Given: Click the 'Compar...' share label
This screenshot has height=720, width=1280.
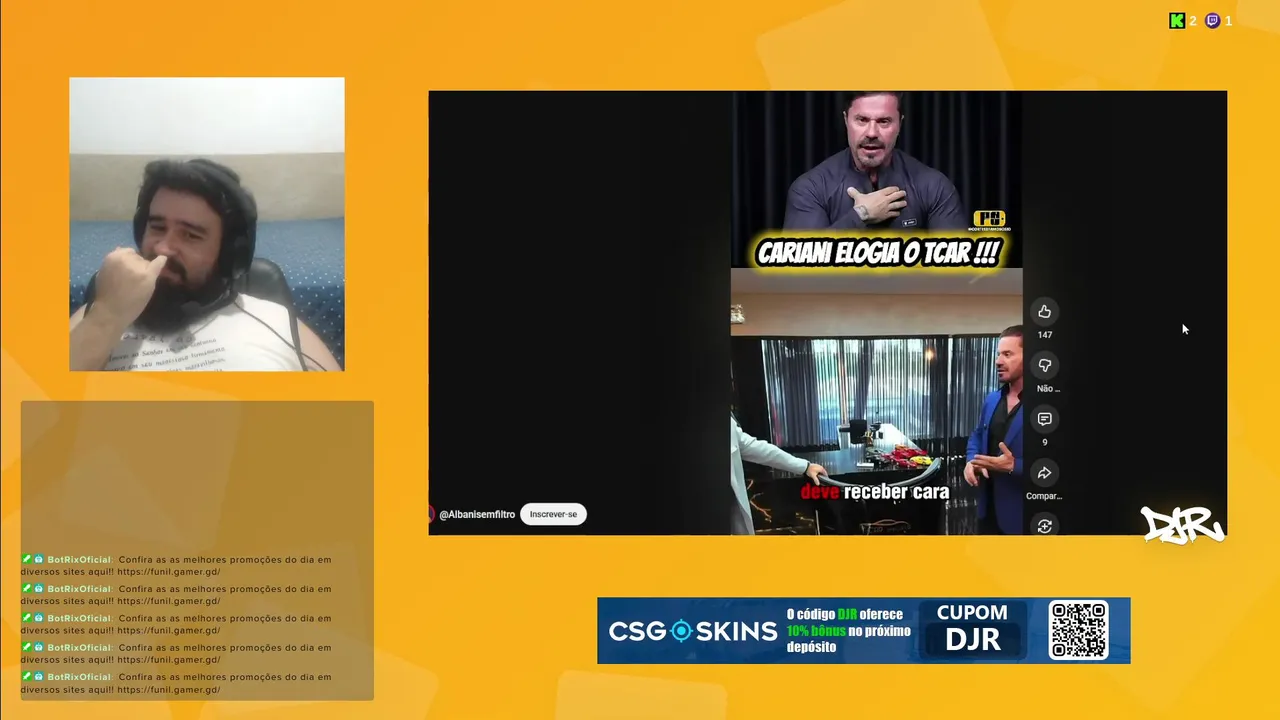Looking at the screenshot, I should [1044, 496].
